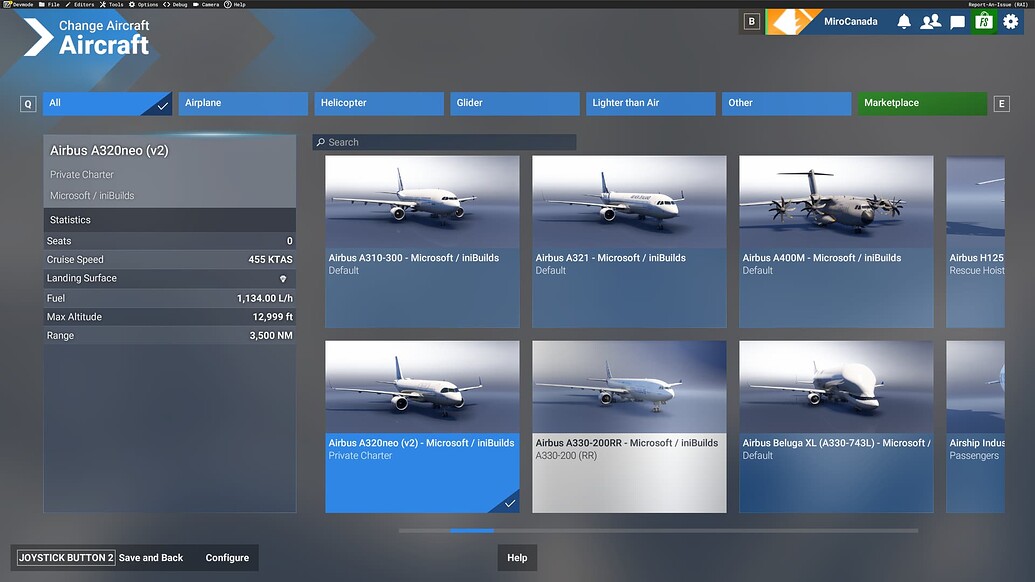Viewport: 1035px width, 582px height.
Task: Click the Configure button
Action: pos(227,557)
